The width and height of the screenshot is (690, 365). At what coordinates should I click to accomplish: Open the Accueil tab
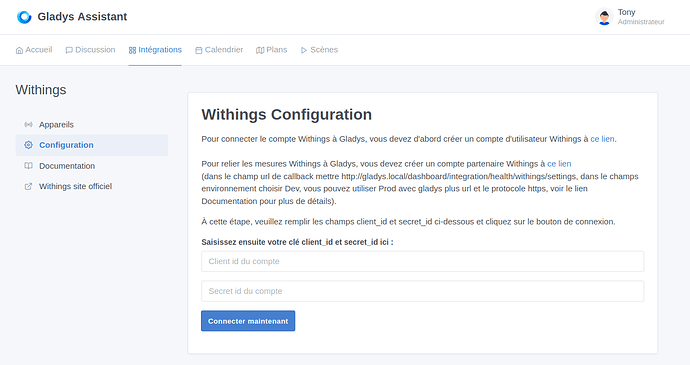pos(34,50)
